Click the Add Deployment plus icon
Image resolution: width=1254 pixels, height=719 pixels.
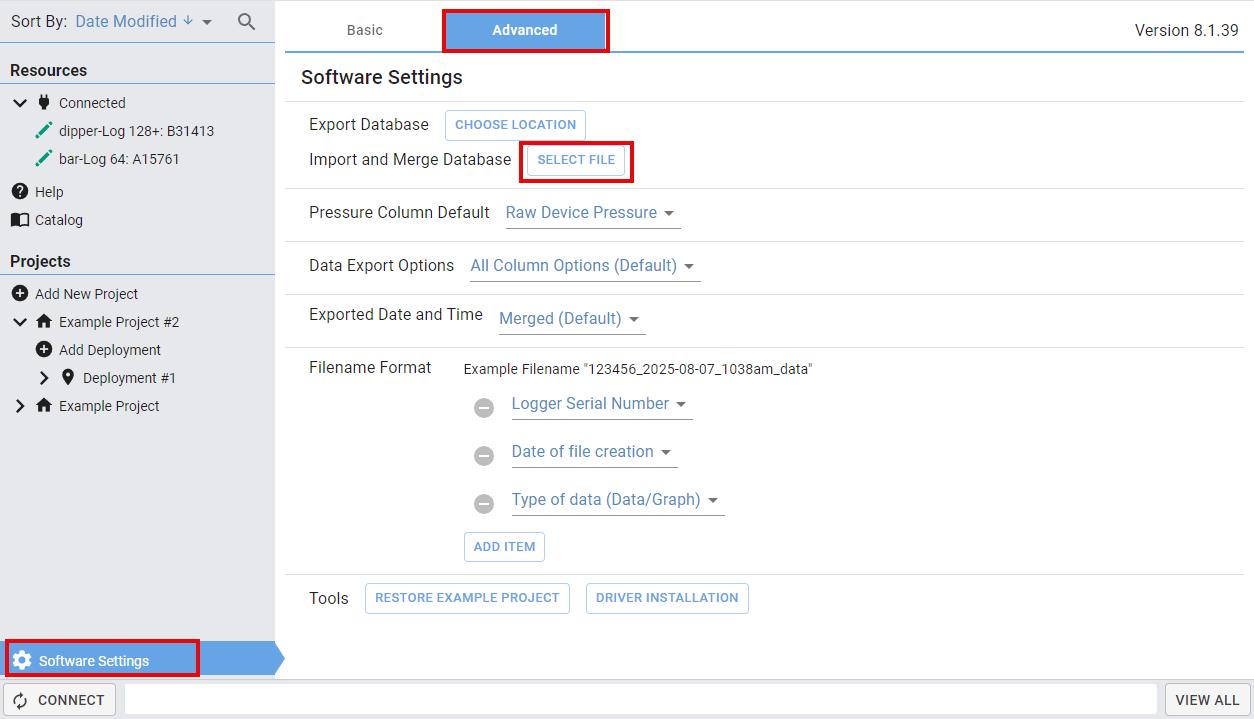tap(43, 349)
